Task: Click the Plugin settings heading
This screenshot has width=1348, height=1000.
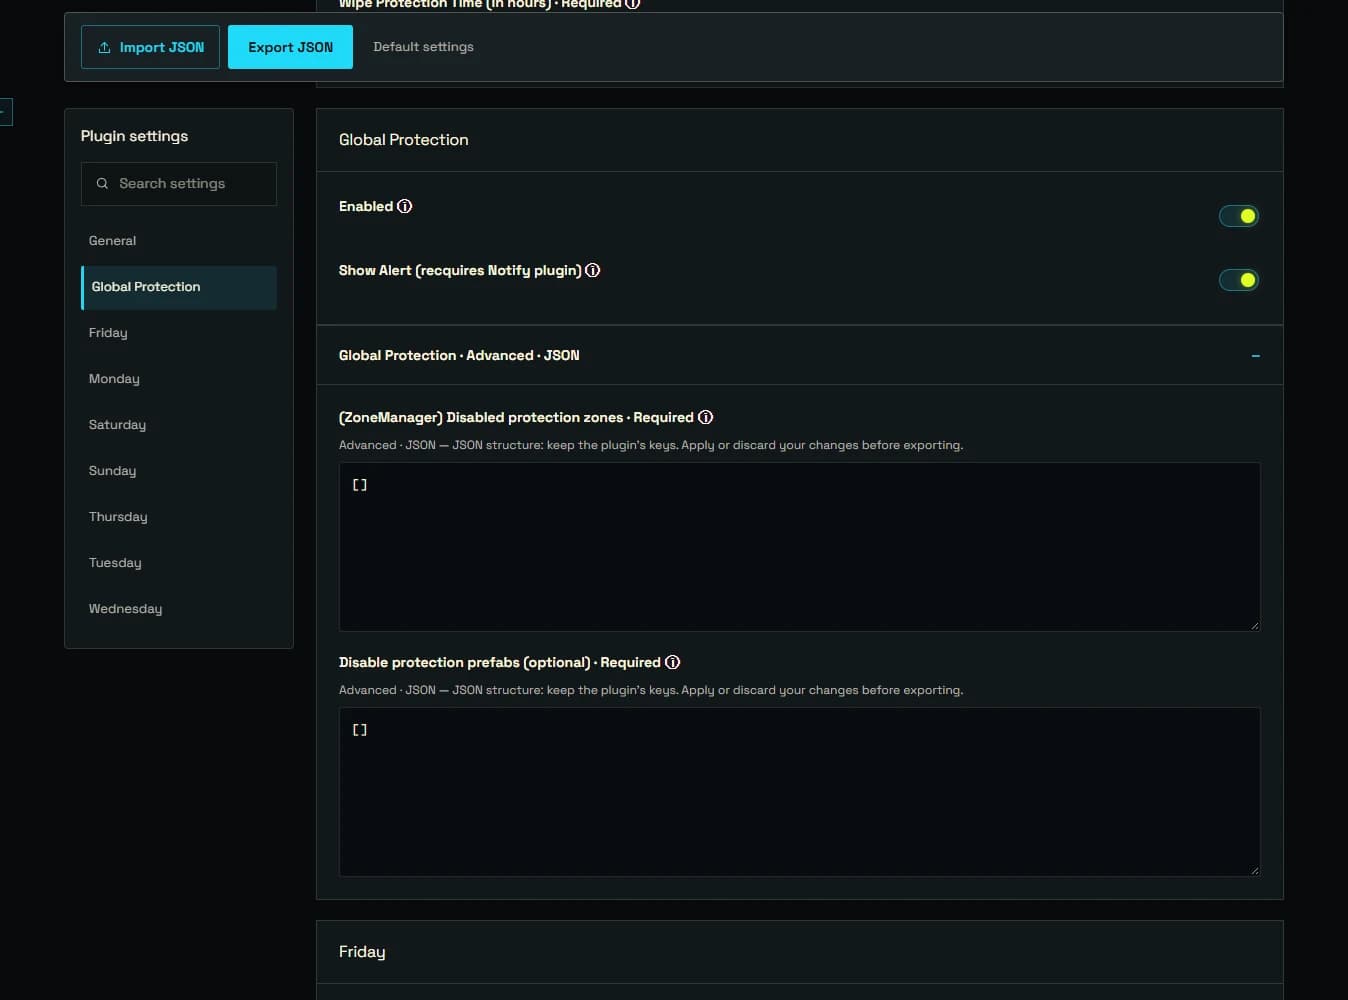Action: point(134,136)
